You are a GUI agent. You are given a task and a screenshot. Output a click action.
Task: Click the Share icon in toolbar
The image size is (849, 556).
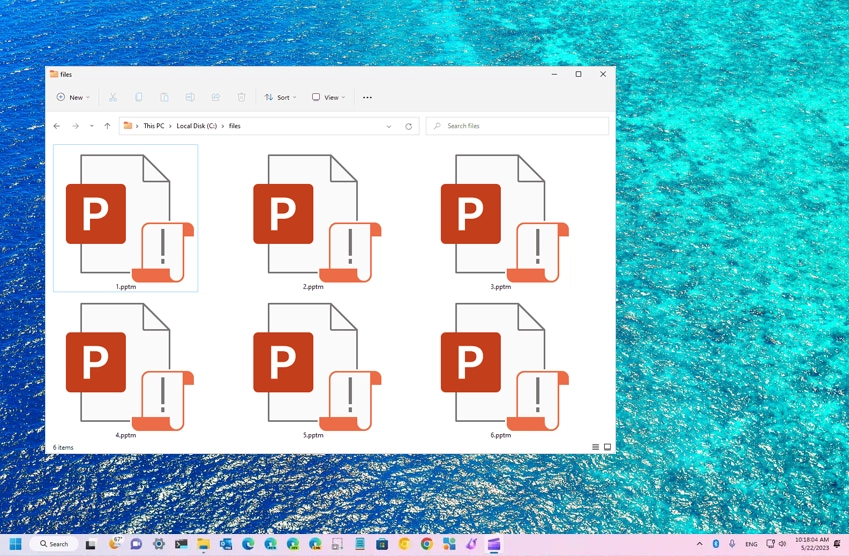coord(216,97)
